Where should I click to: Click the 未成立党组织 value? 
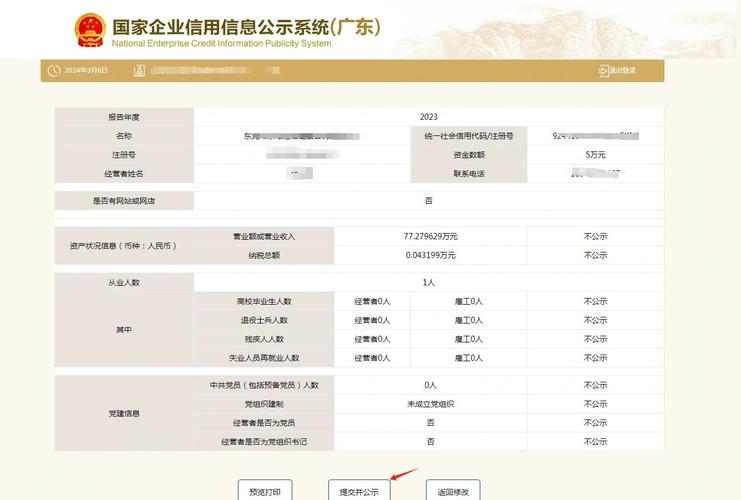click(431, 404)
